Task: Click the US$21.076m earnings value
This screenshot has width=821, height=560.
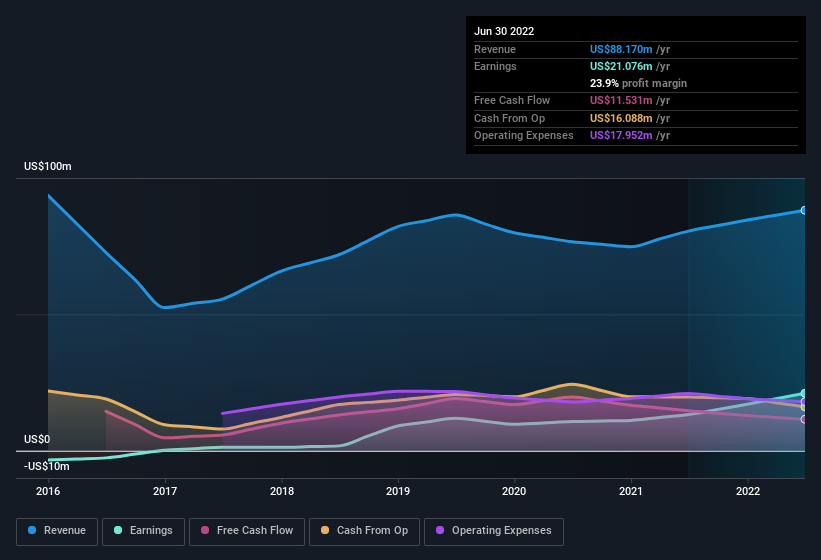Action: pos(621,66)
